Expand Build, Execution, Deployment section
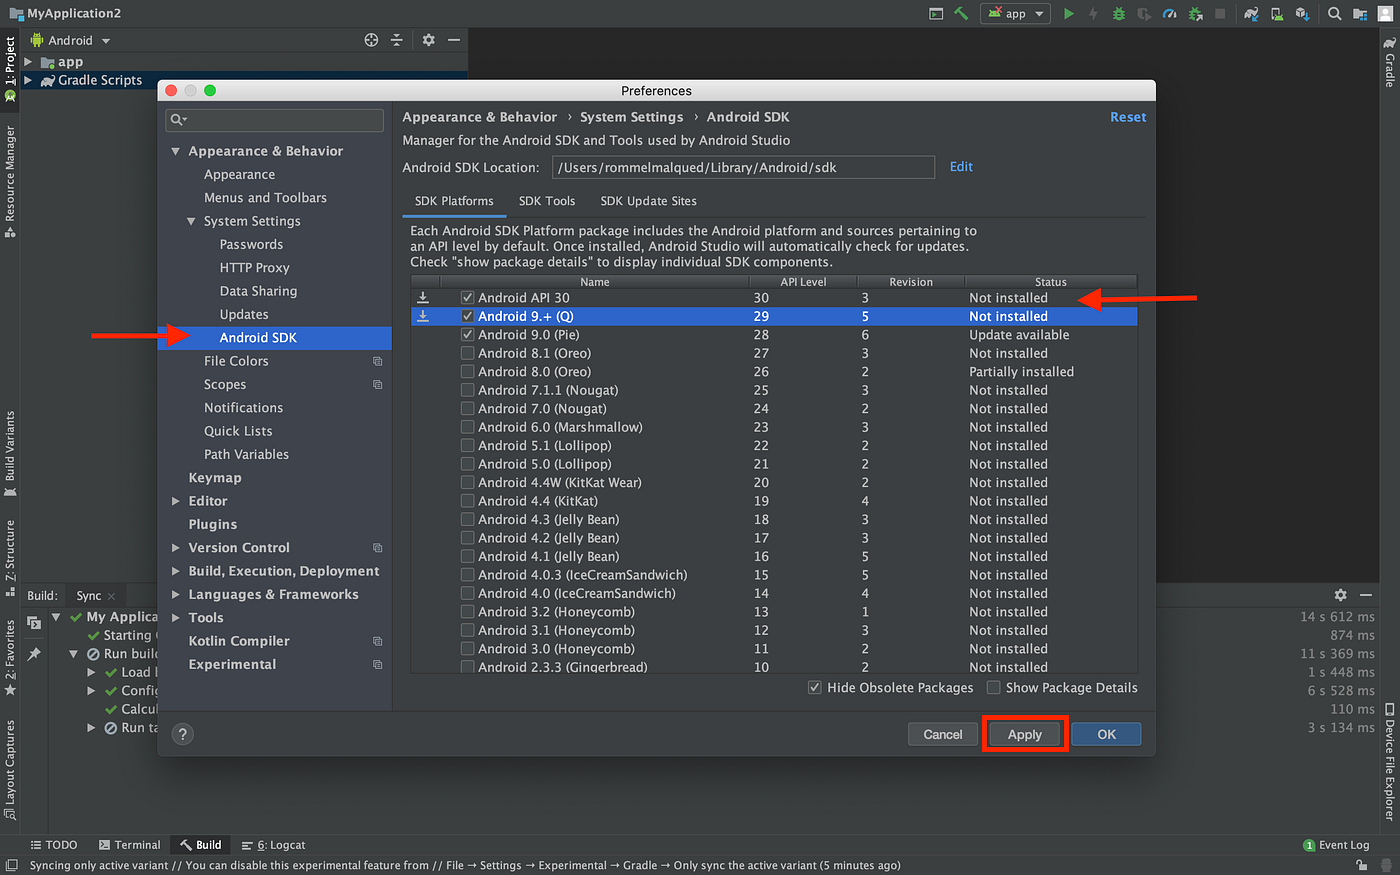The height and width of the screenshot is (875, 1400). [176, 571]
